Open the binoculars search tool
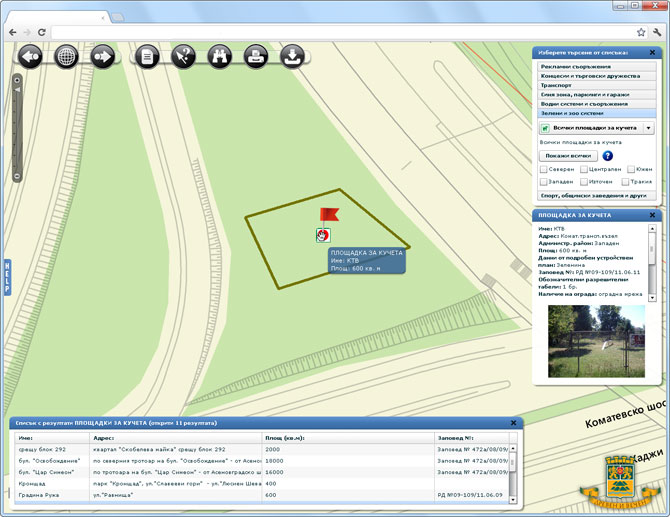This screenshot has height=517, width=670. tap(220, 56)
